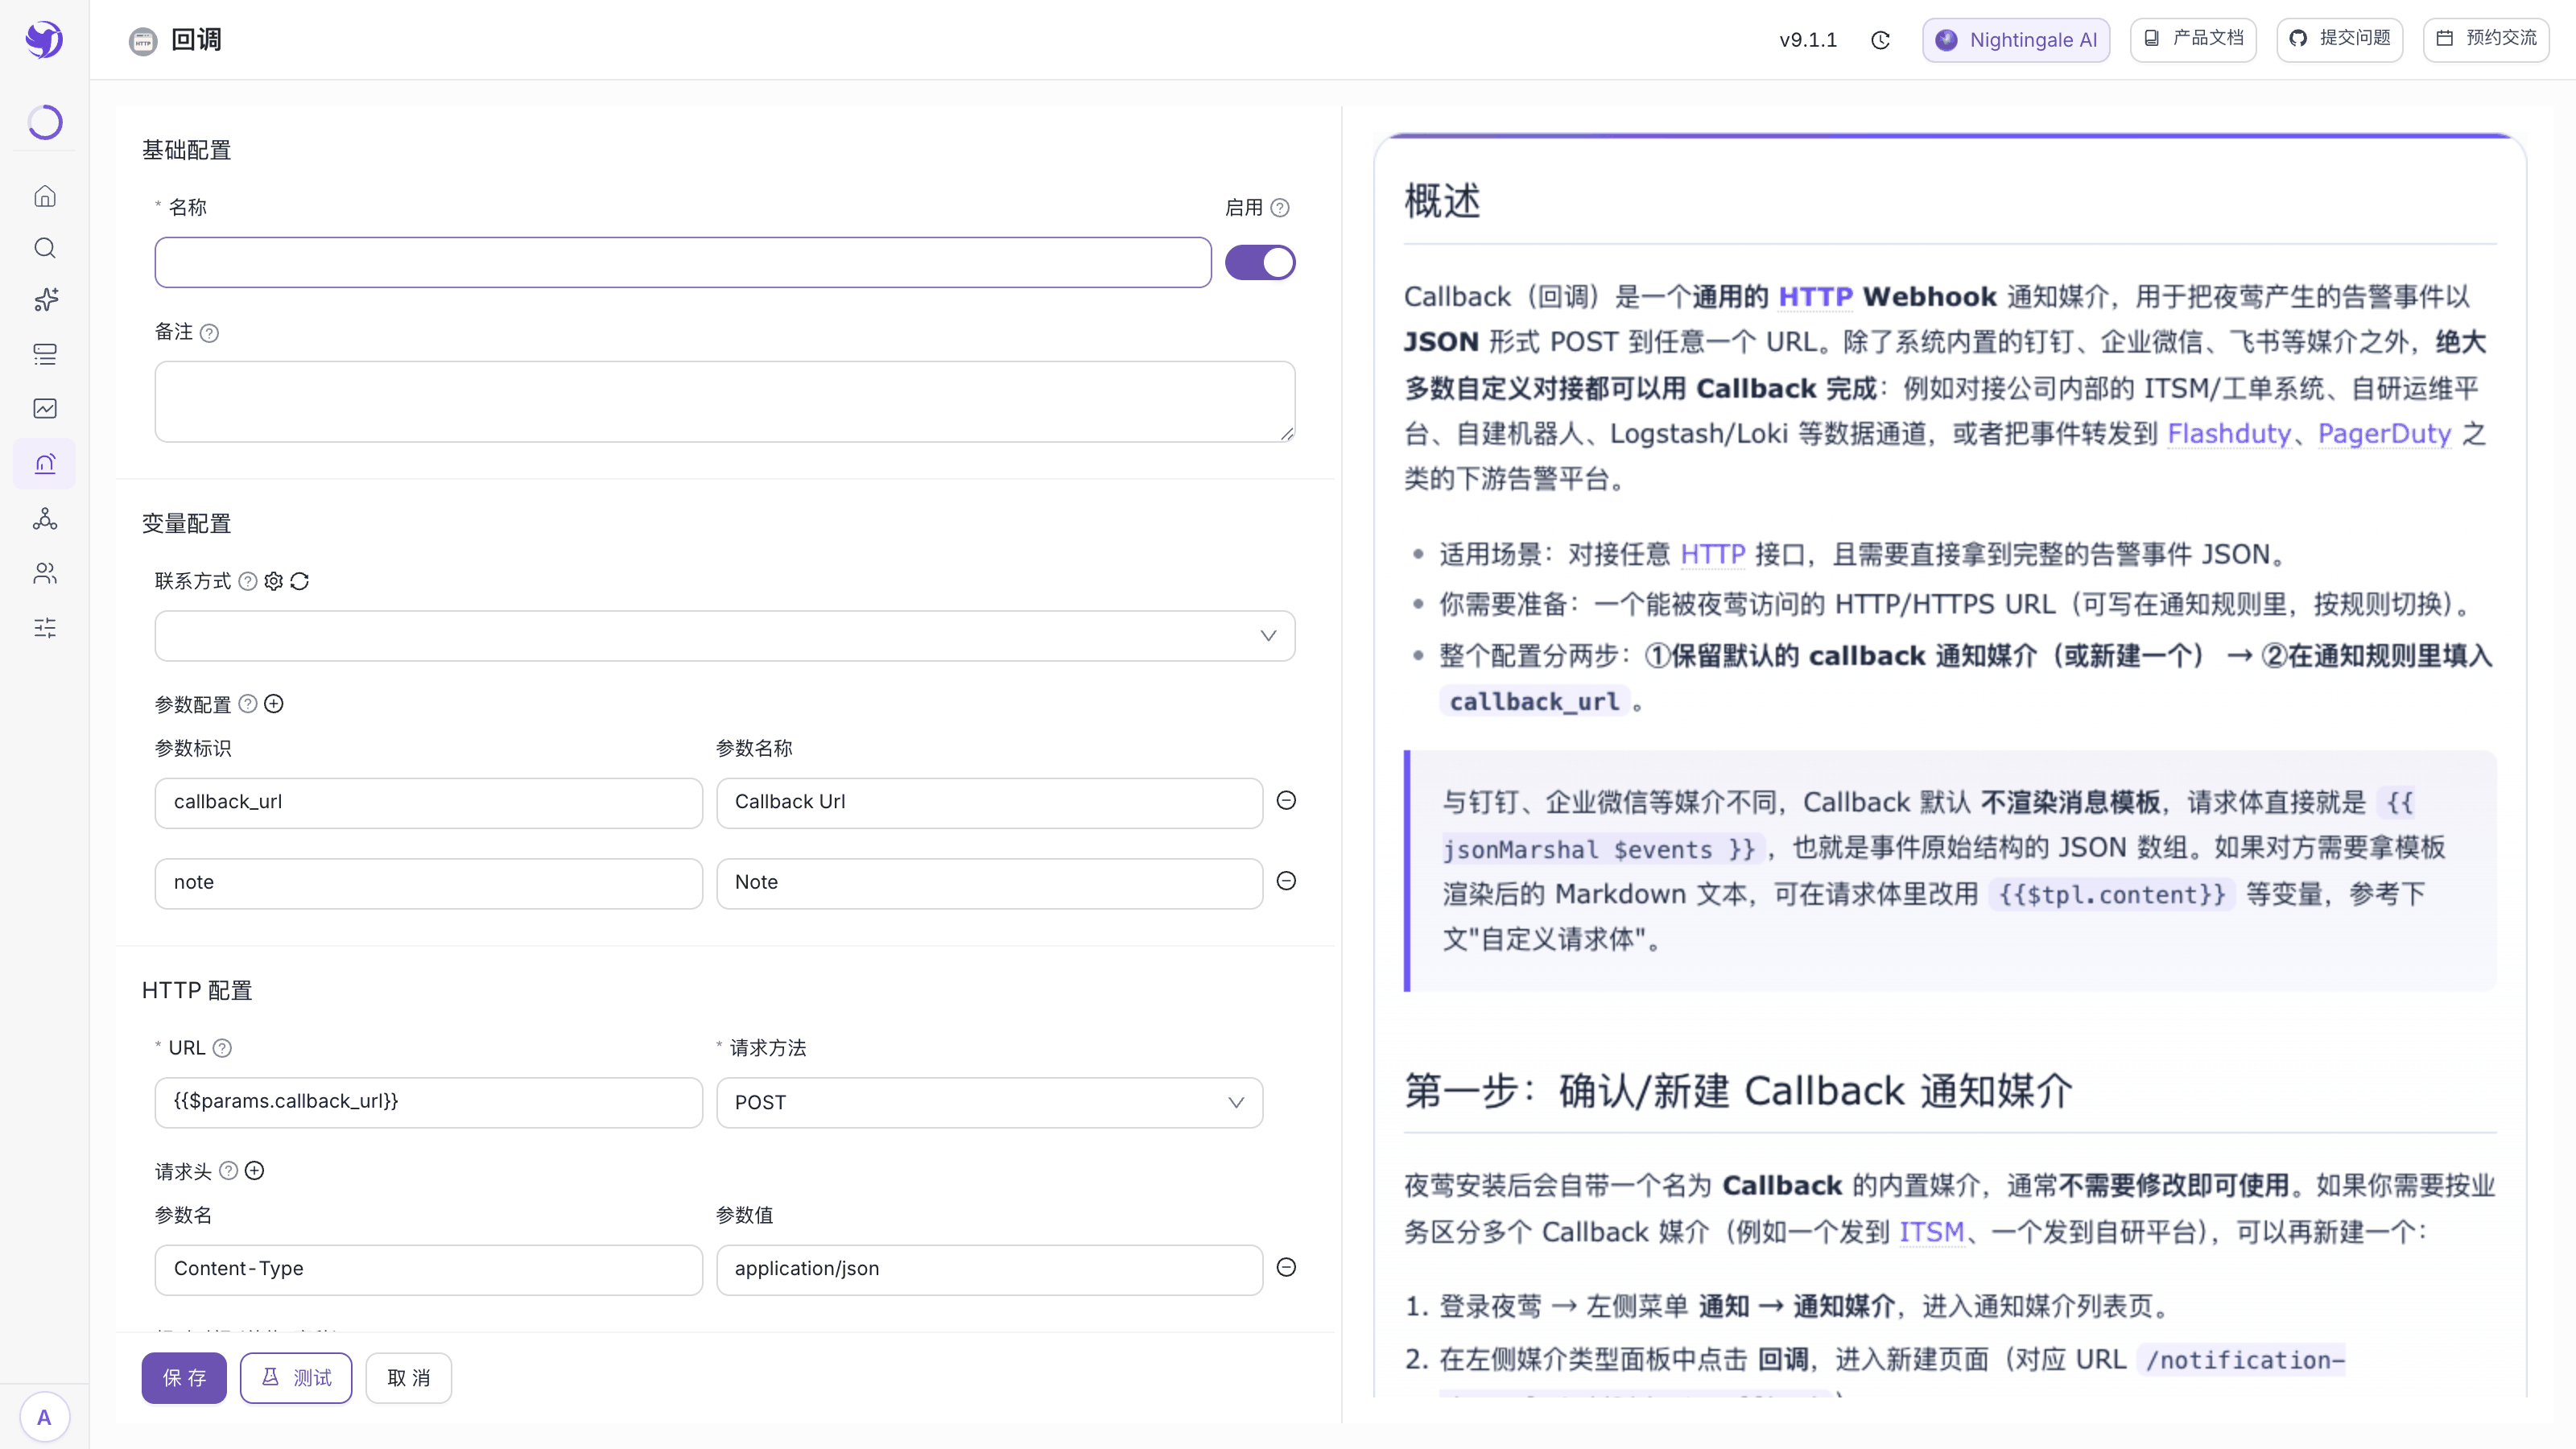The height and width of the screenshot is (1449, 2576).
Task: Click the version history clock icon
Action: point(1880,40)
